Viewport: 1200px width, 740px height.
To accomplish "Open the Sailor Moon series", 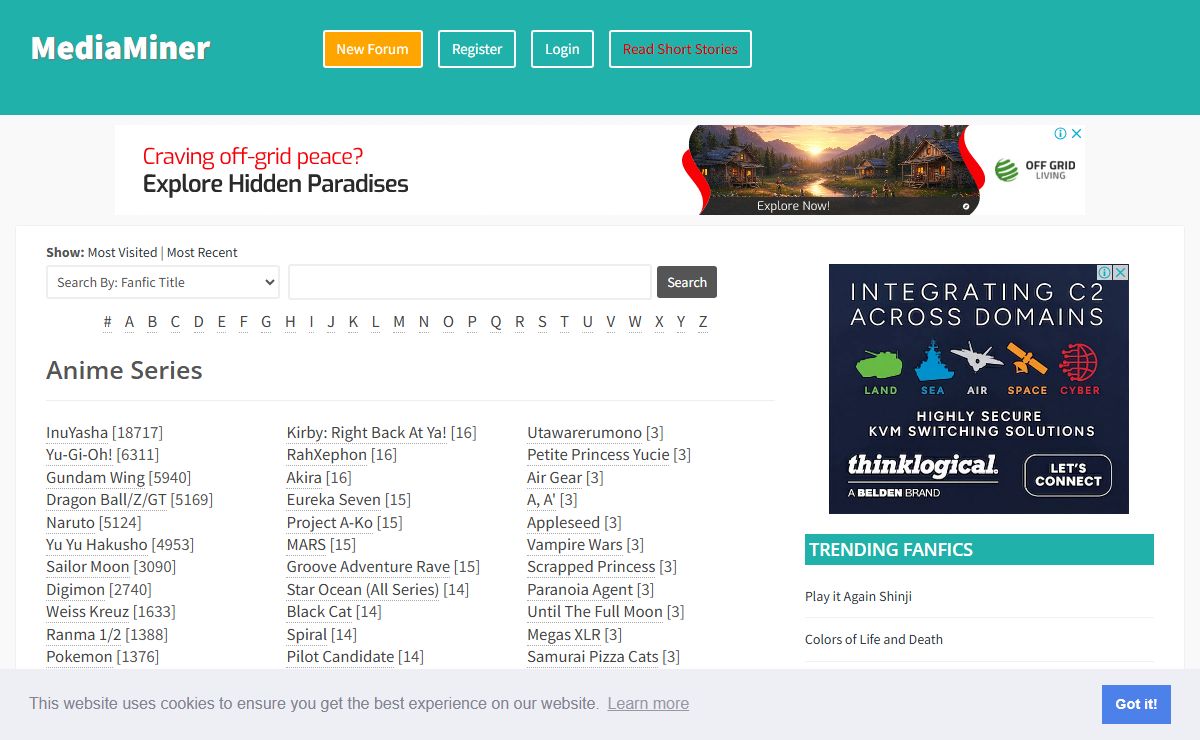I will pos(88,567).
